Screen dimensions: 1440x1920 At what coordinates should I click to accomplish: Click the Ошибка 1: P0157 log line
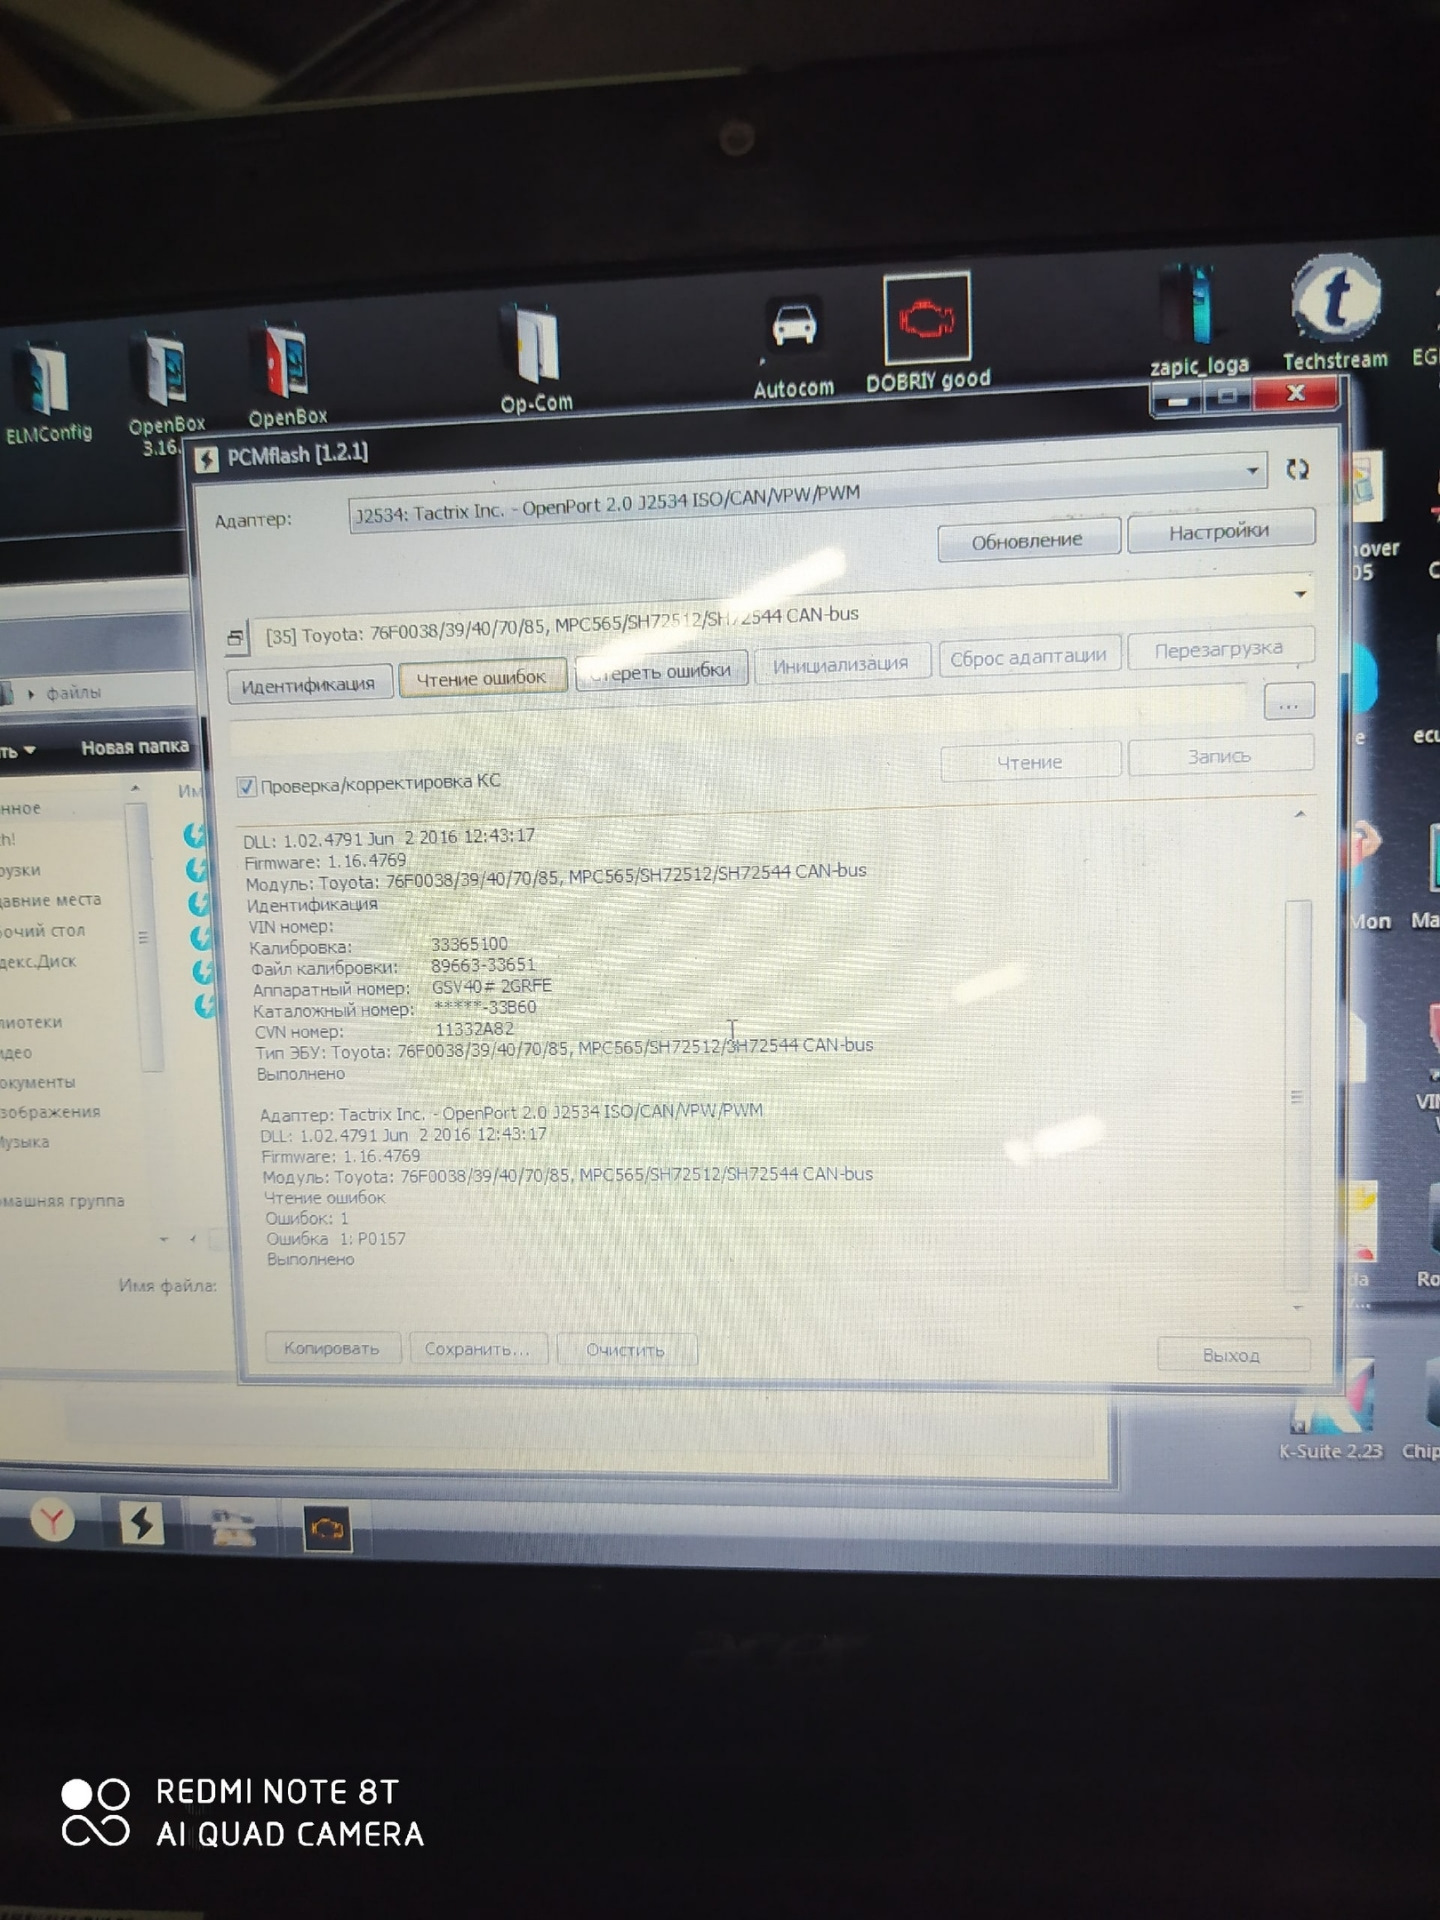(336, 1239)
